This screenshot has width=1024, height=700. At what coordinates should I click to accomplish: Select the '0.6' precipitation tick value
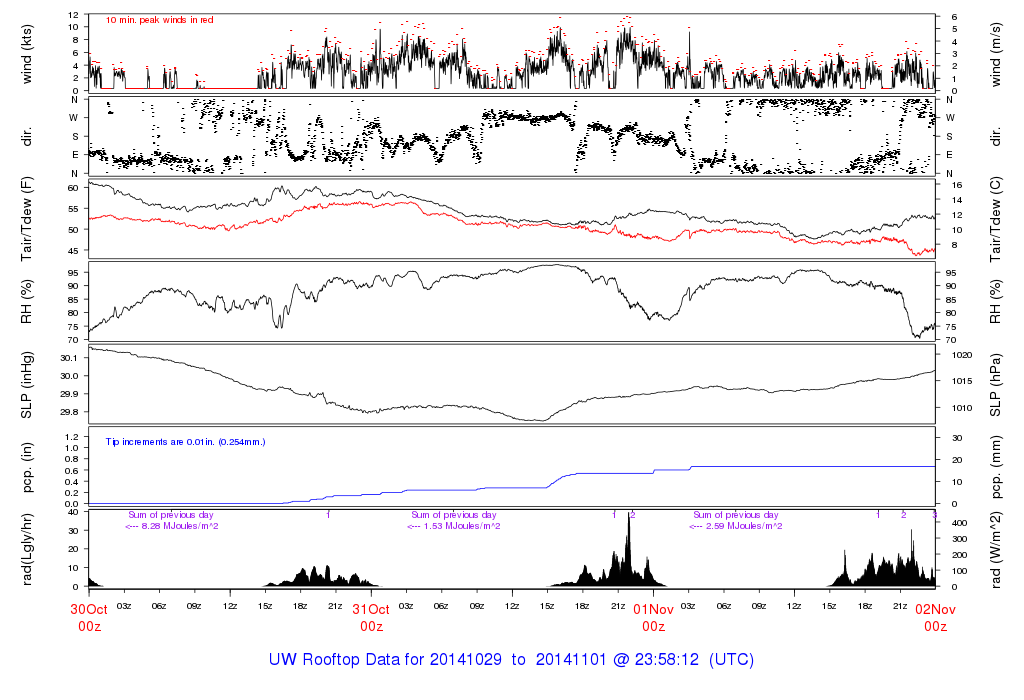pos(72,471)
